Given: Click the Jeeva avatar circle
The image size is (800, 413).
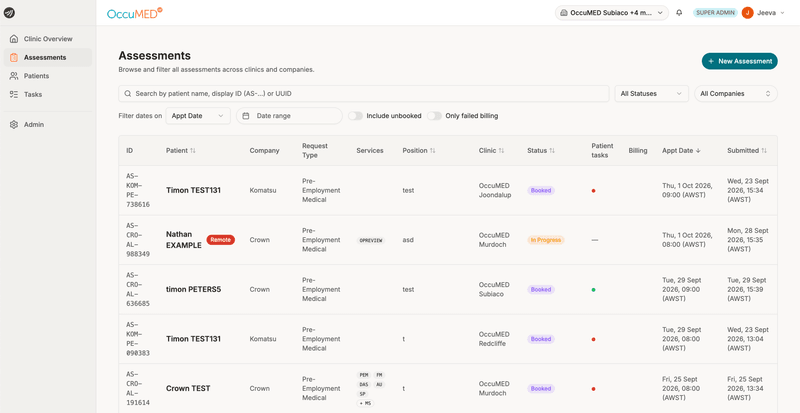Looking at the screenshot, I should click(x=747, y=13).
